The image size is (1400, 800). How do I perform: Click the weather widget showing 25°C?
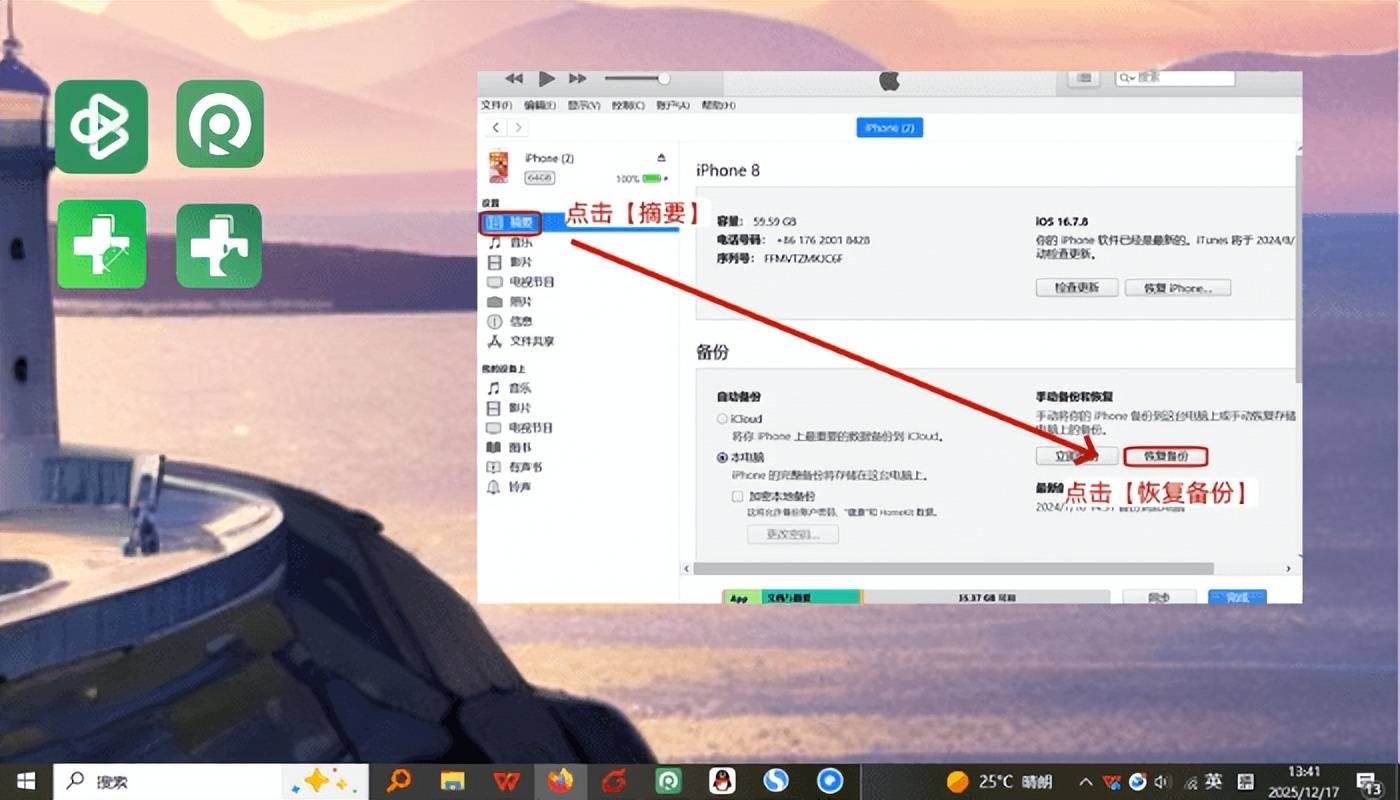coord(999,782)
